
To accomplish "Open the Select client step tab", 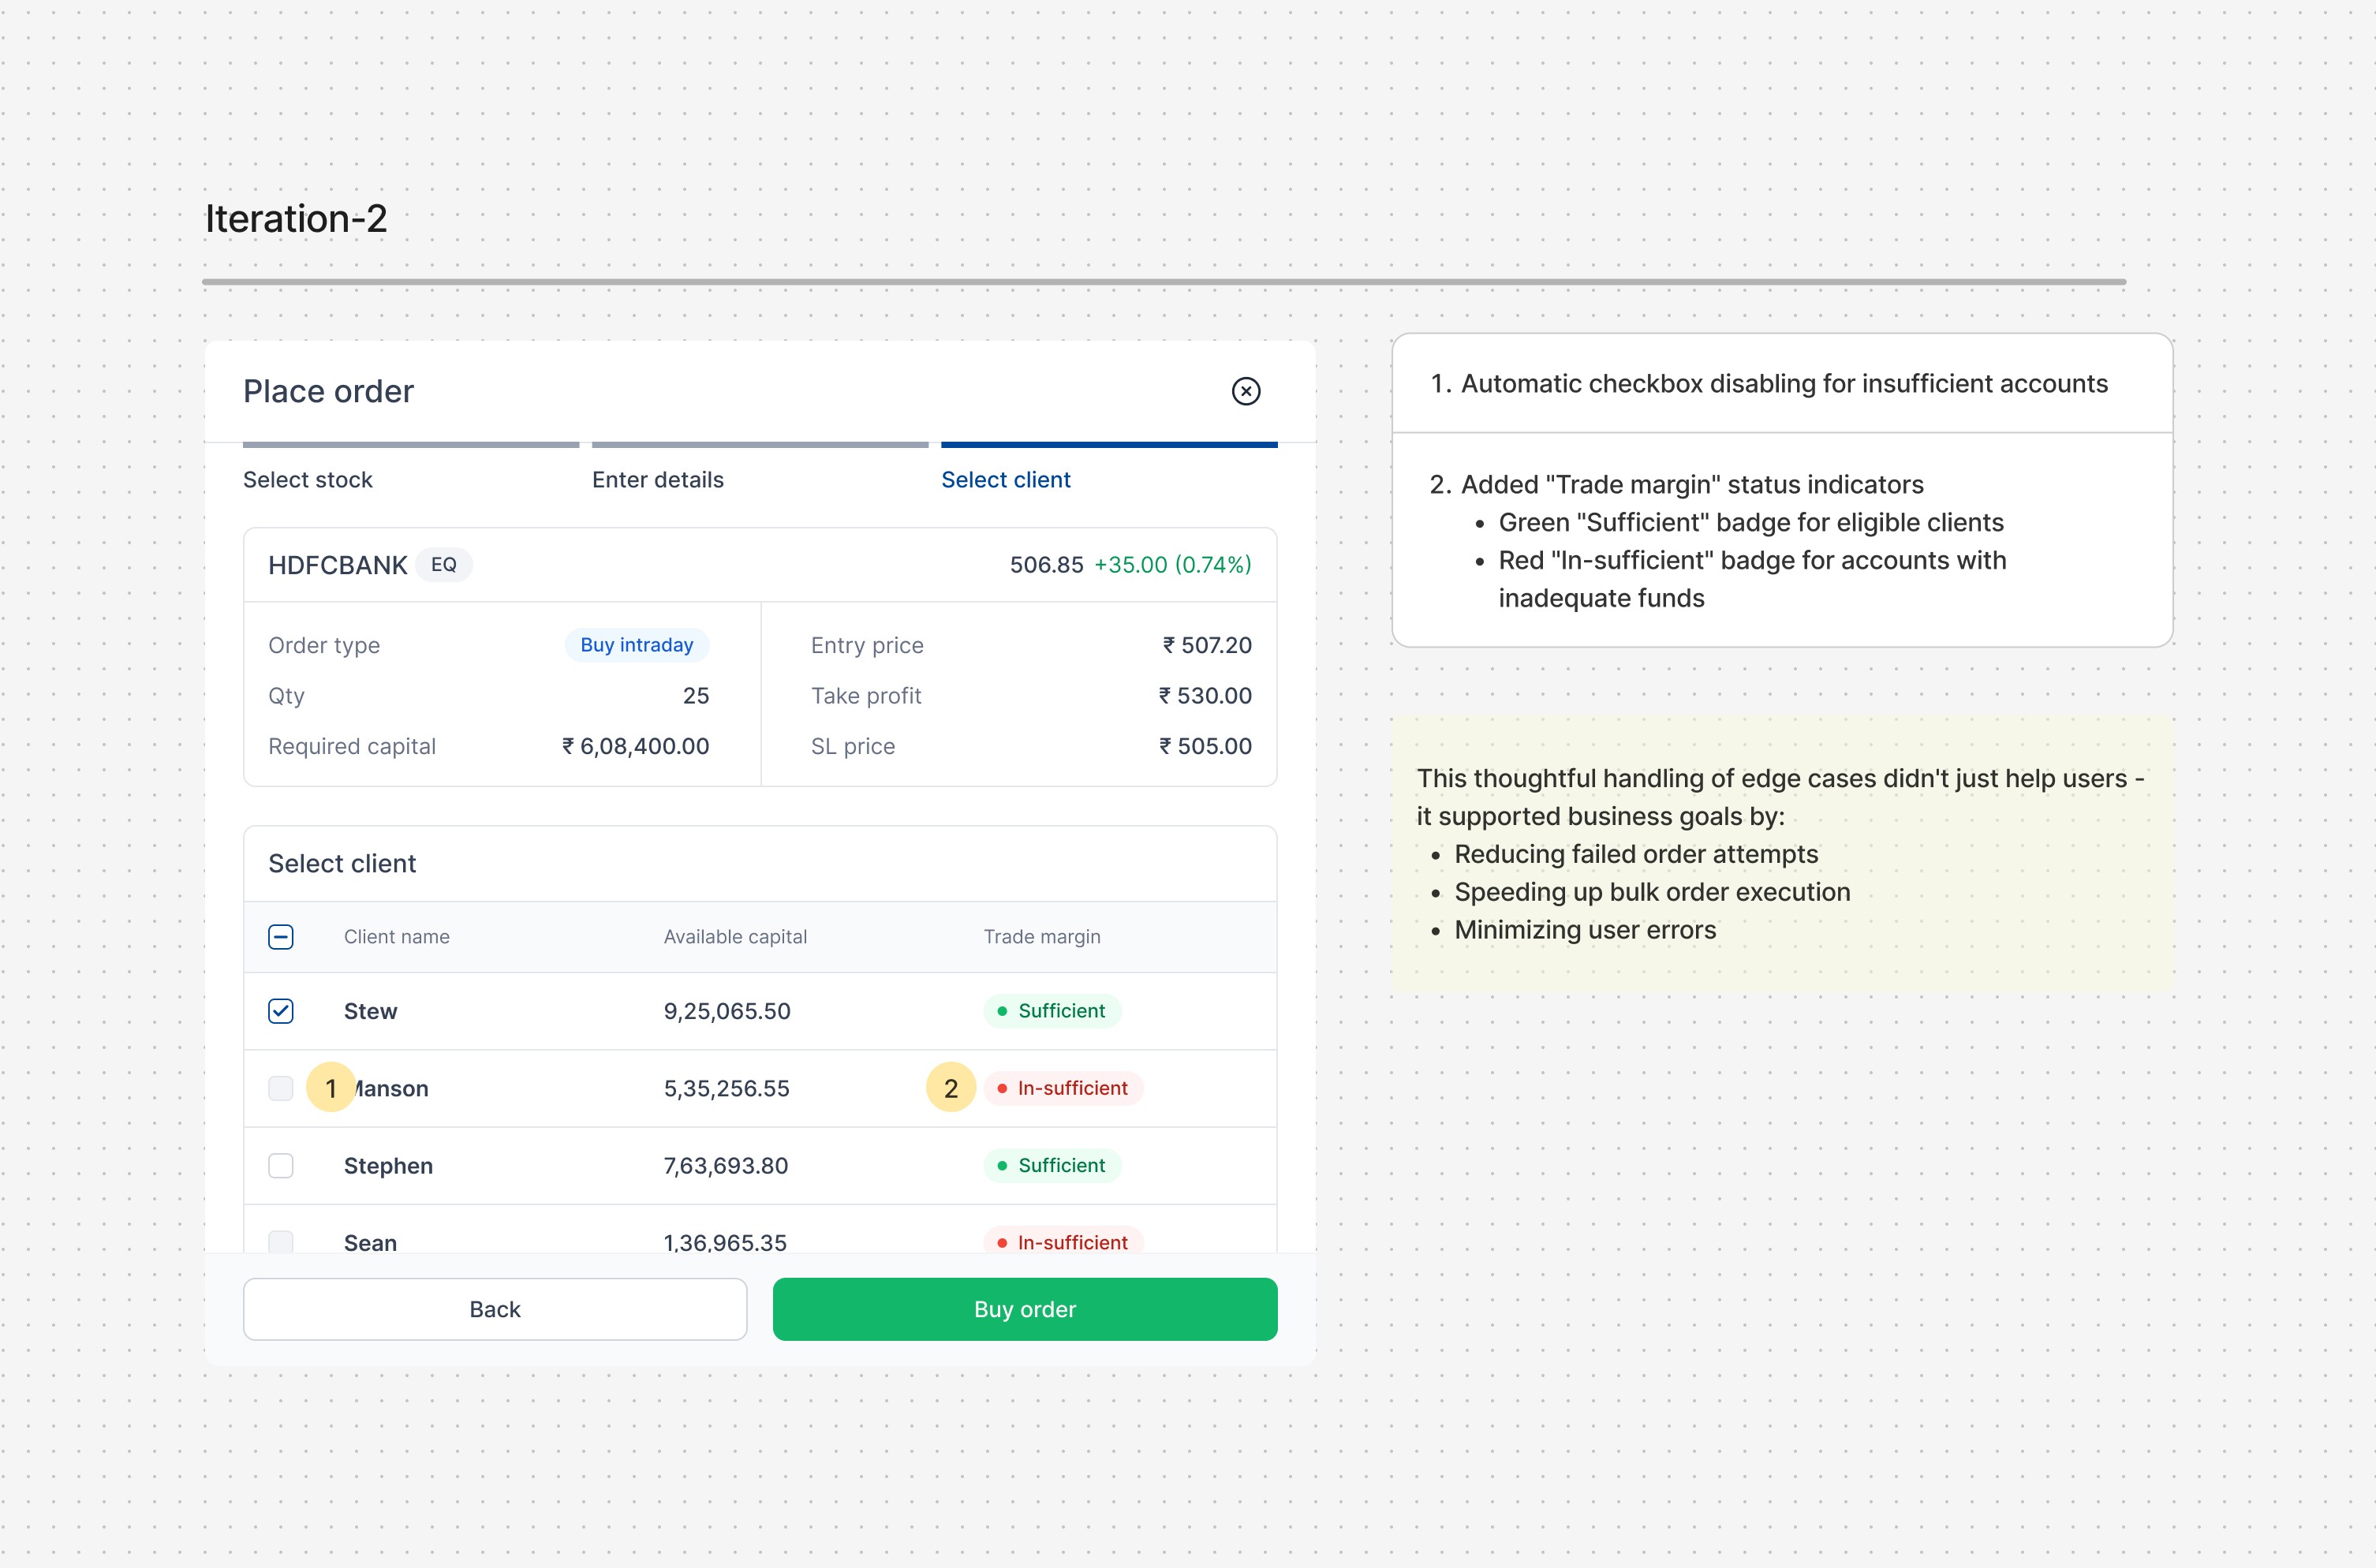I will coord(1005,479).
